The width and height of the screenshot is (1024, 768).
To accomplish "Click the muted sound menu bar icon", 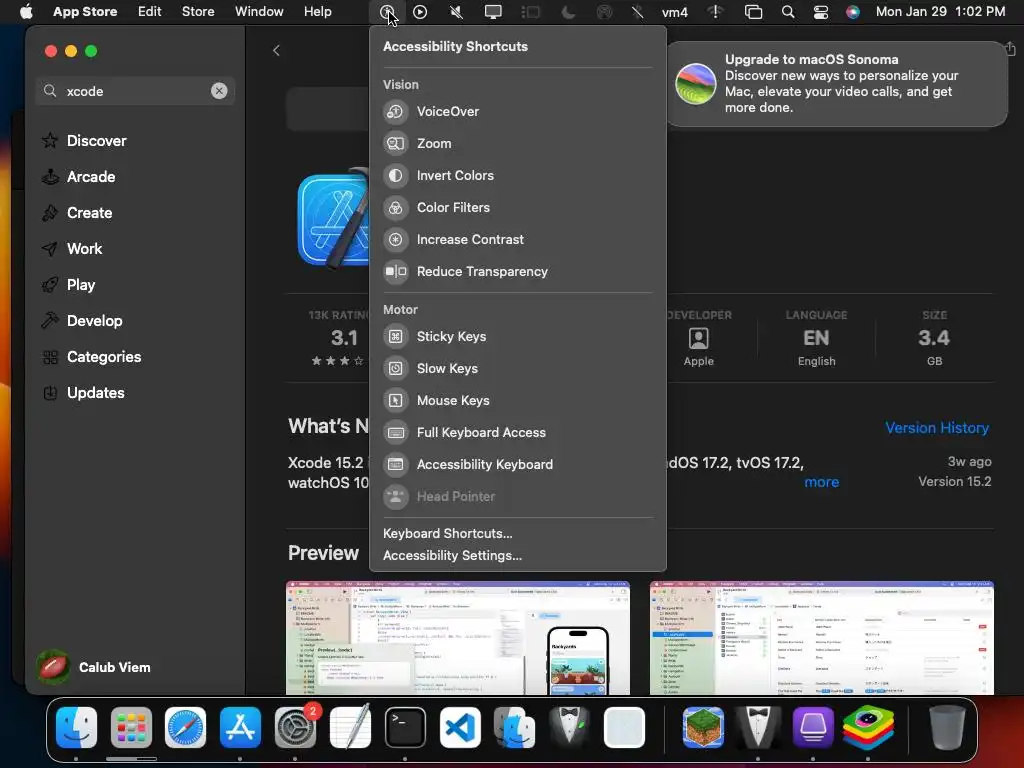I will click(456, 12).
